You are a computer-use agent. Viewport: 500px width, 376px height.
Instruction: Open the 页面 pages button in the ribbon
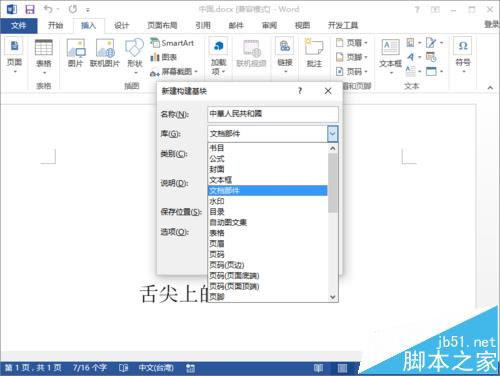(14, 55)
